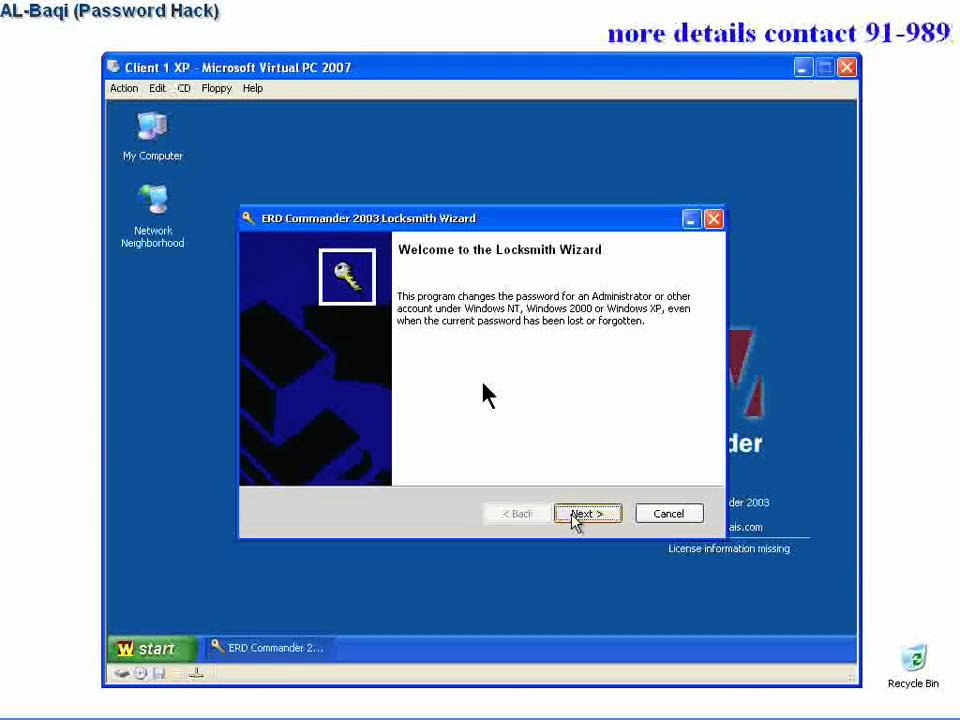Click the key icon in Locksmith title bar
960x720 pixels.
pyautogui.click(x=249, y=218)
